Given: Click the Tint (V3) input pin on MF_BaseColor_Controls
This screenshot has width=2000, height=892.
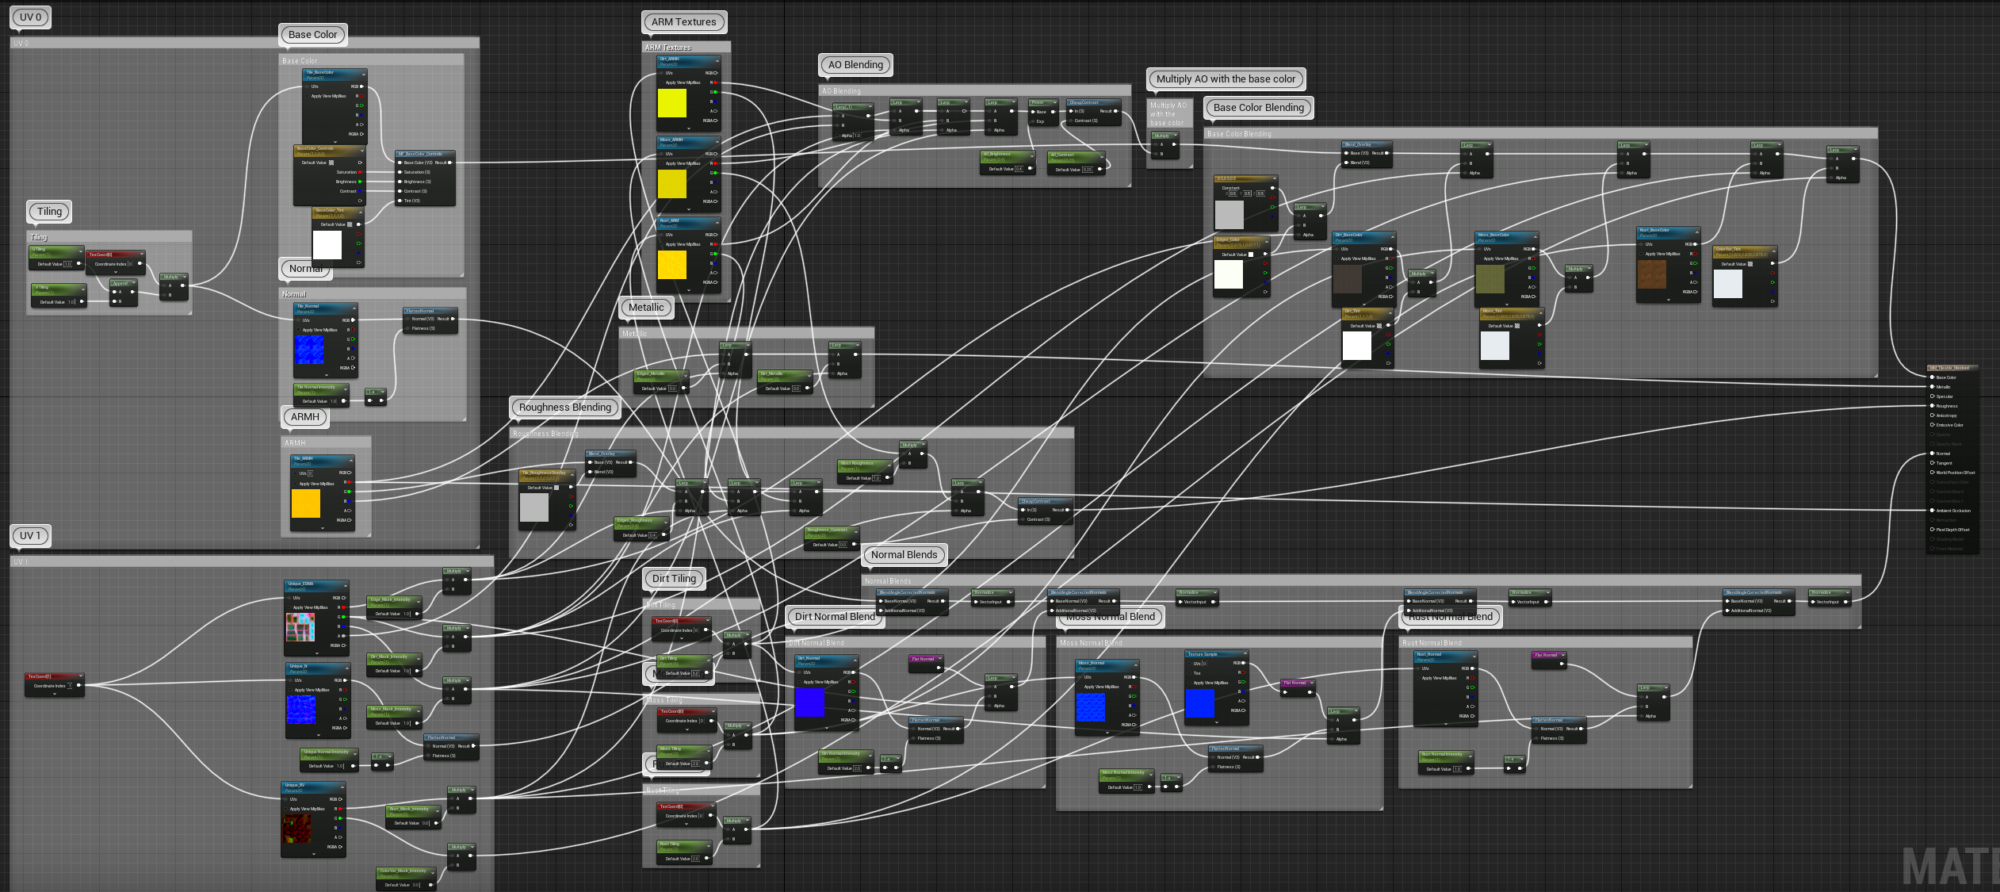Looking at the screenshot, I should click(x=400, y=200).
